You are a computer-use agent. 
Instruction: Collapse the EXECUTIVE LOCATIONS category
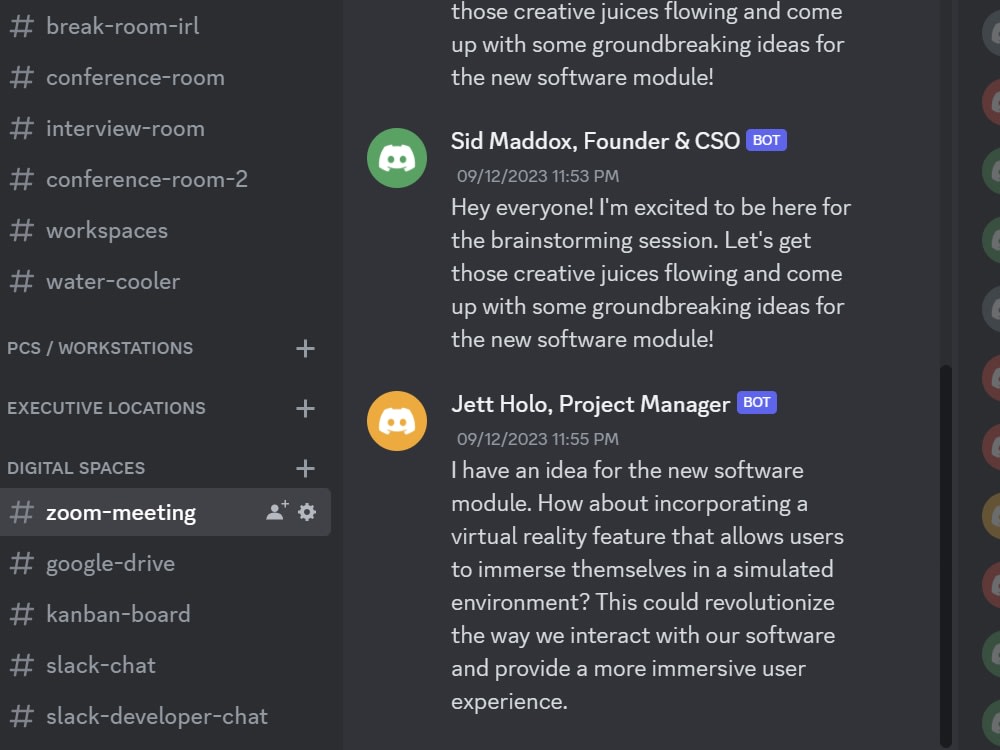(x=106, y=408)
